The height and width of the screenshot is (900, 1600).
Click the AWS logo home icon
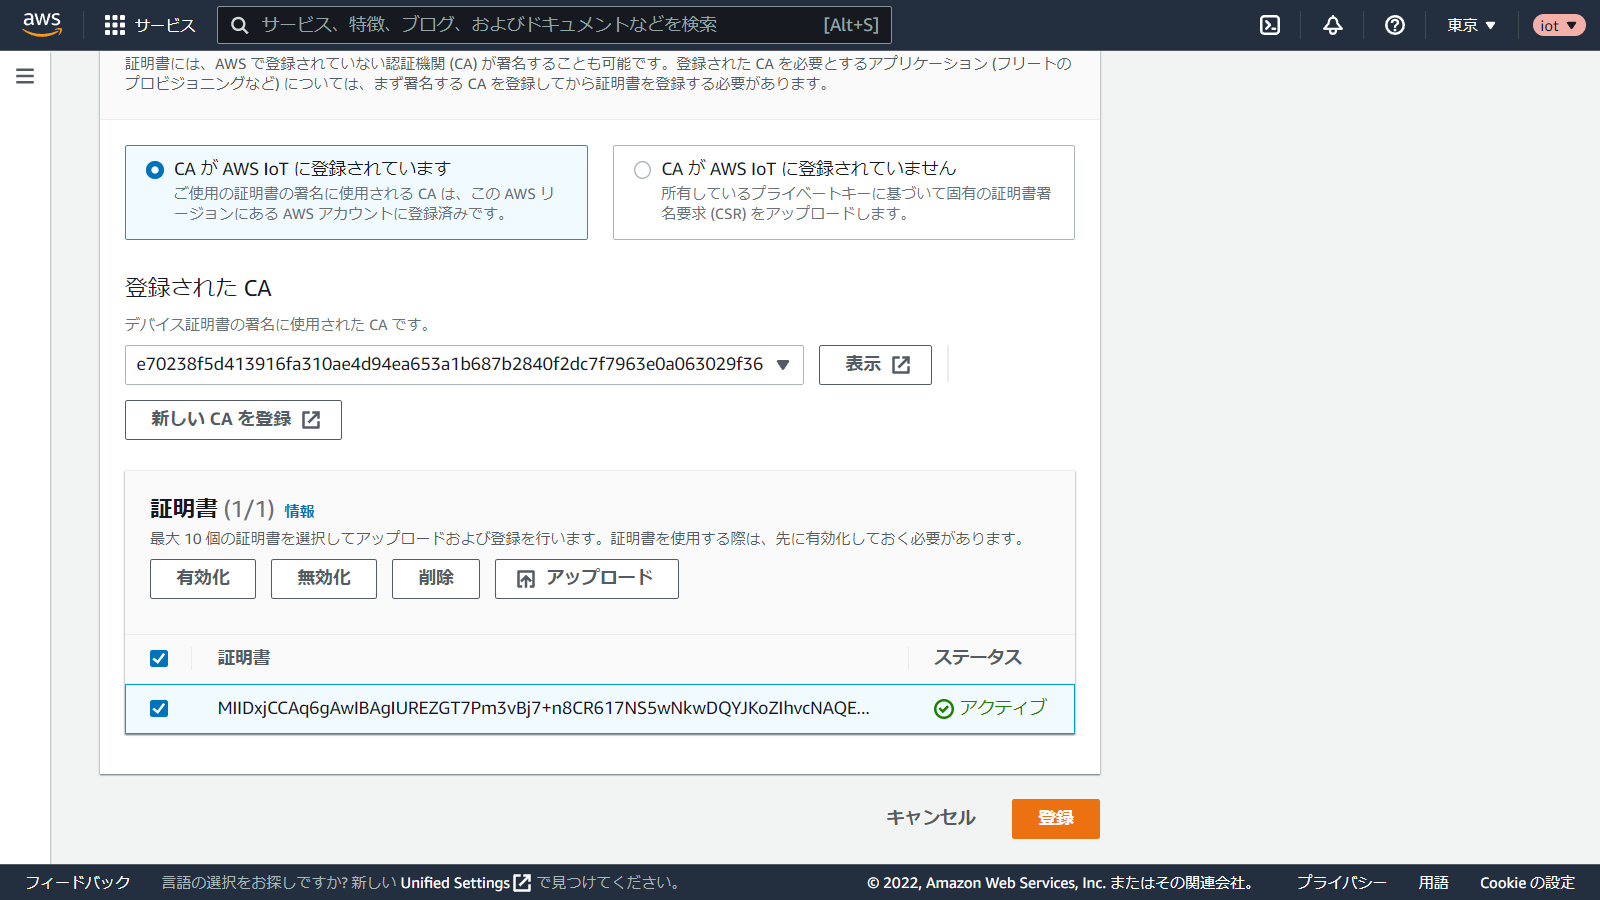click(42, 24)
